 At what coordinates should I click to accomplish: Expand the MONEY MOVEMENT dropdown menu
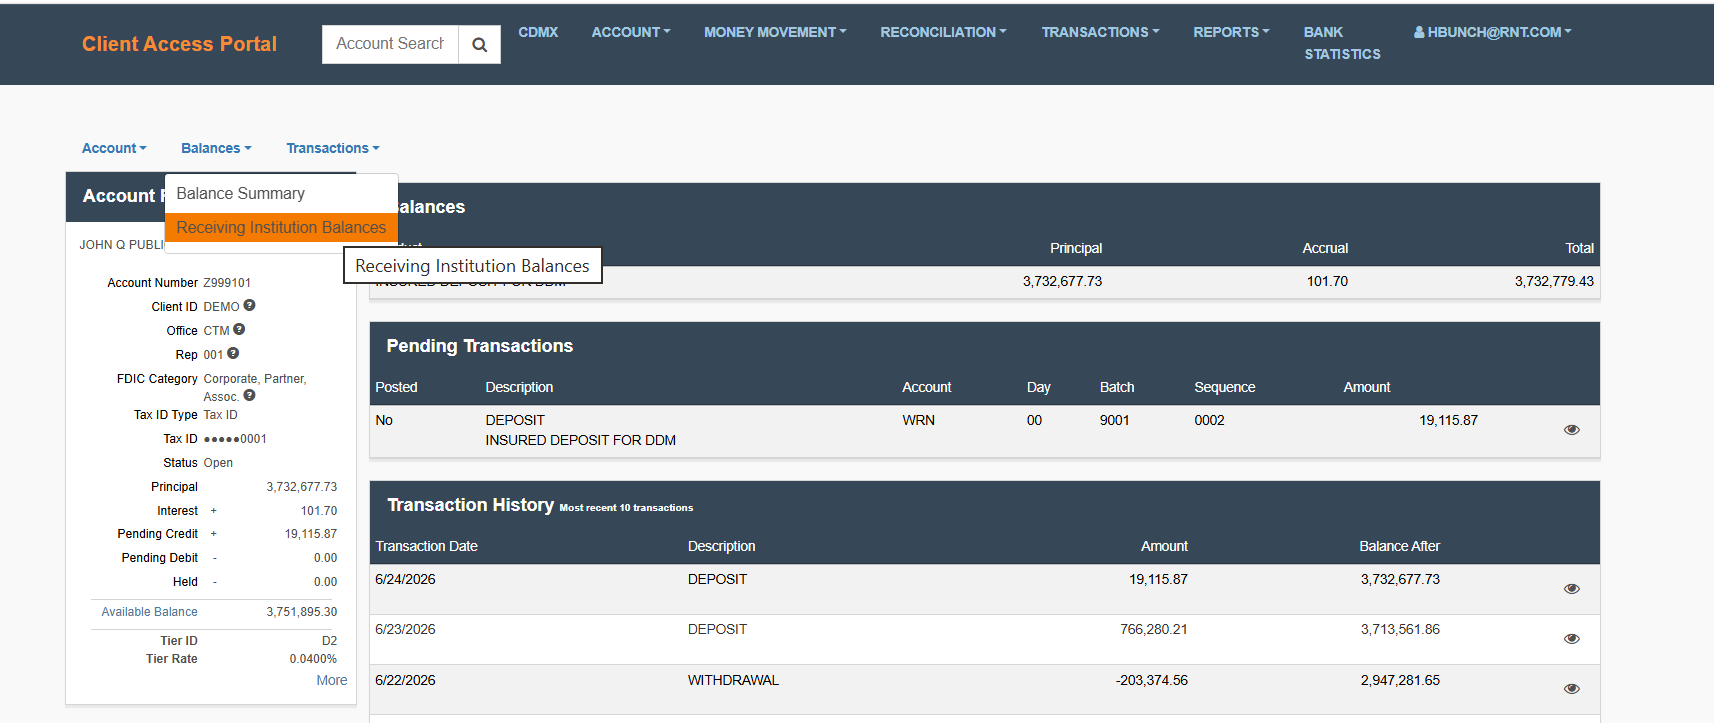775,32
